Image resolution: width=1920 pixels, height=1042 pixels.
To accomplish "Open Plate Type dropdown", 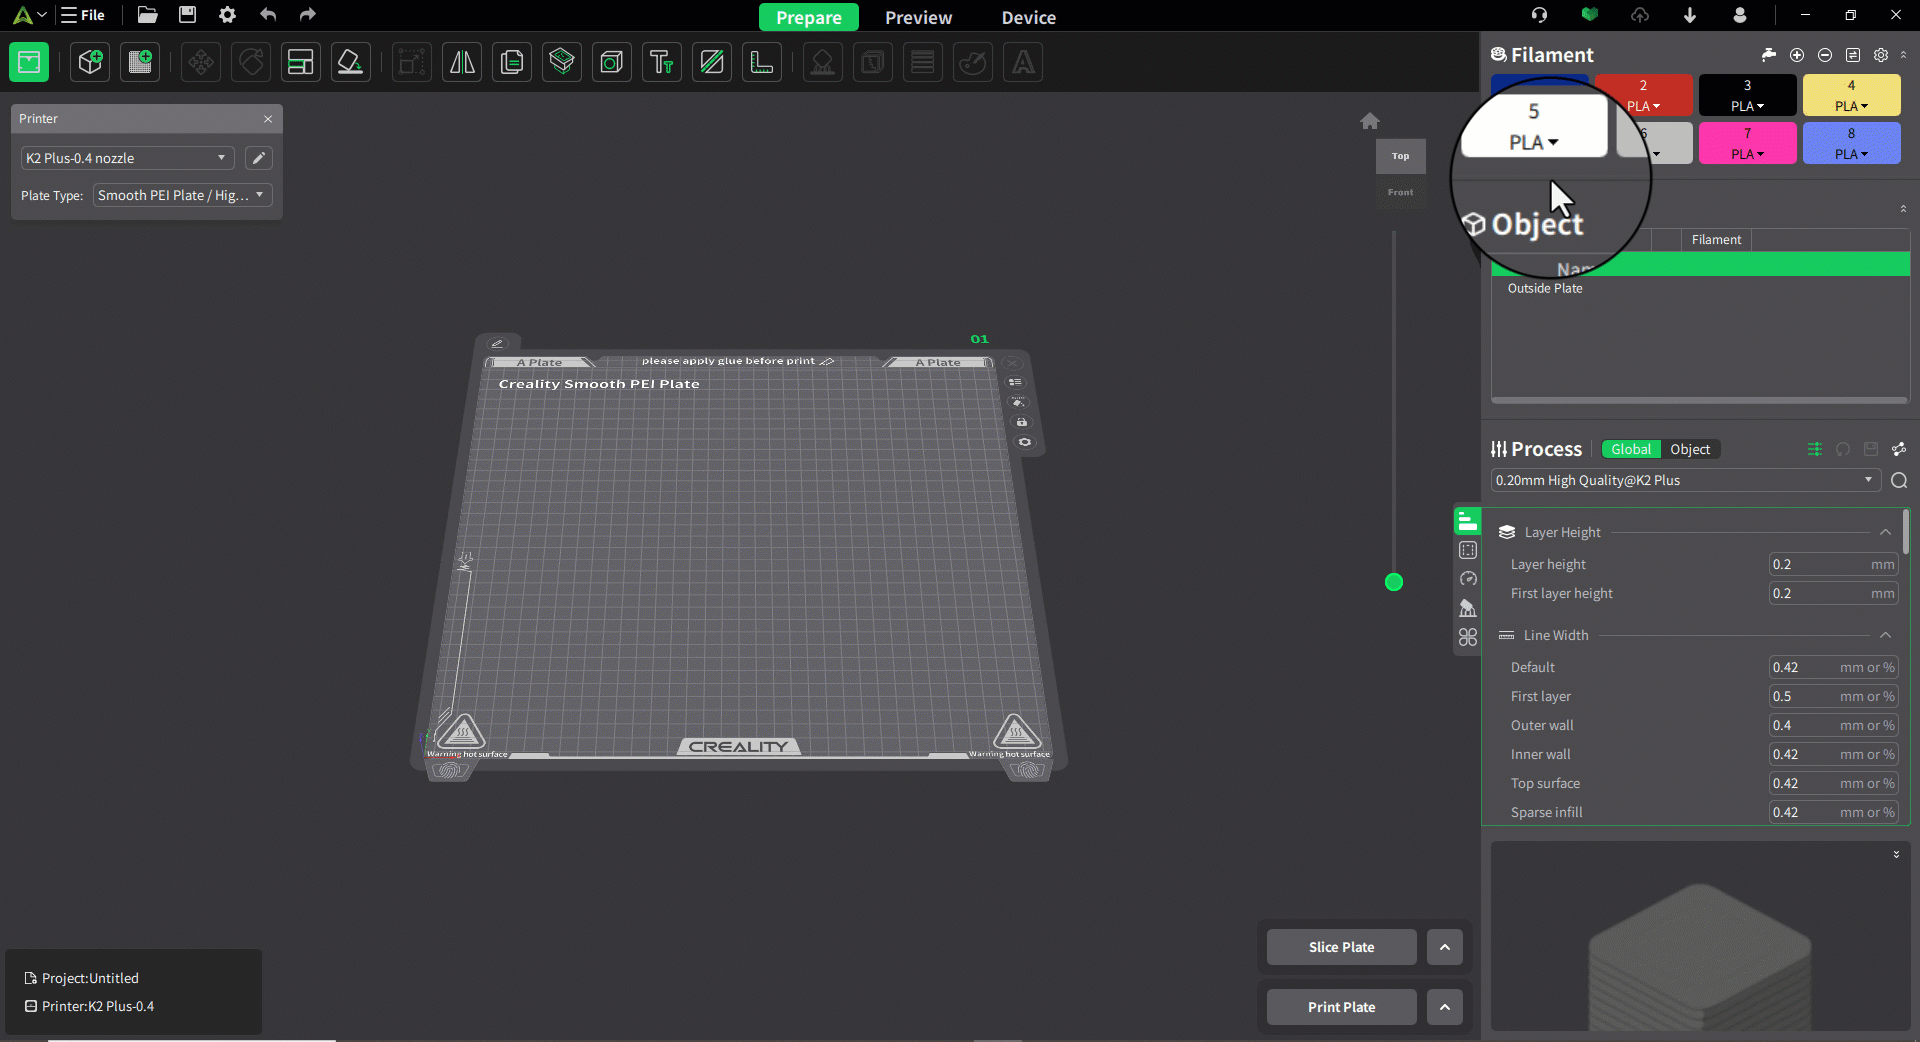I will click(182, 195).
